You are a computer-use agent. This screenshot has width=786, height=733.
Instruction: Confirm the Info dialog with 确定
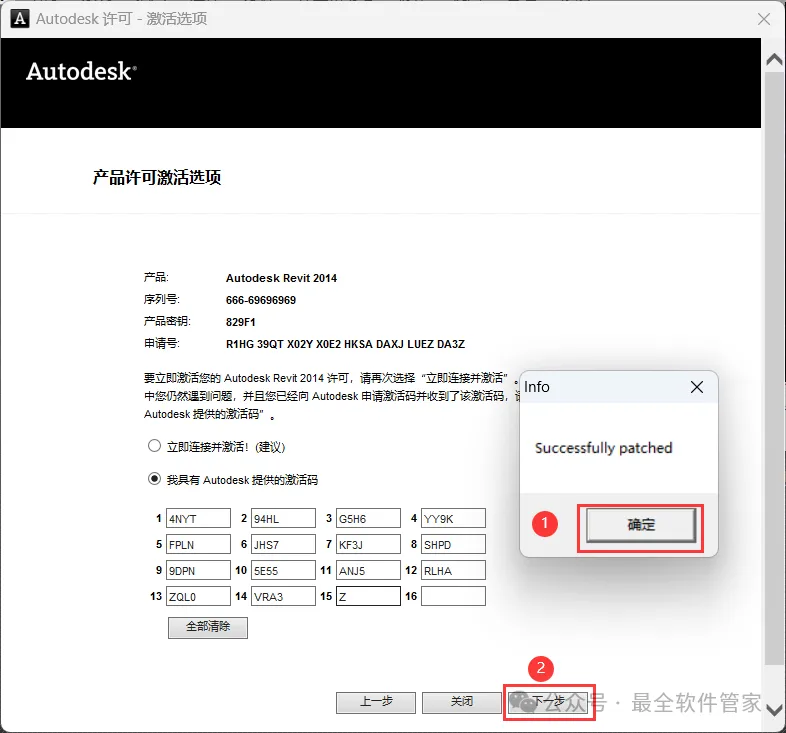click(641, 525)
